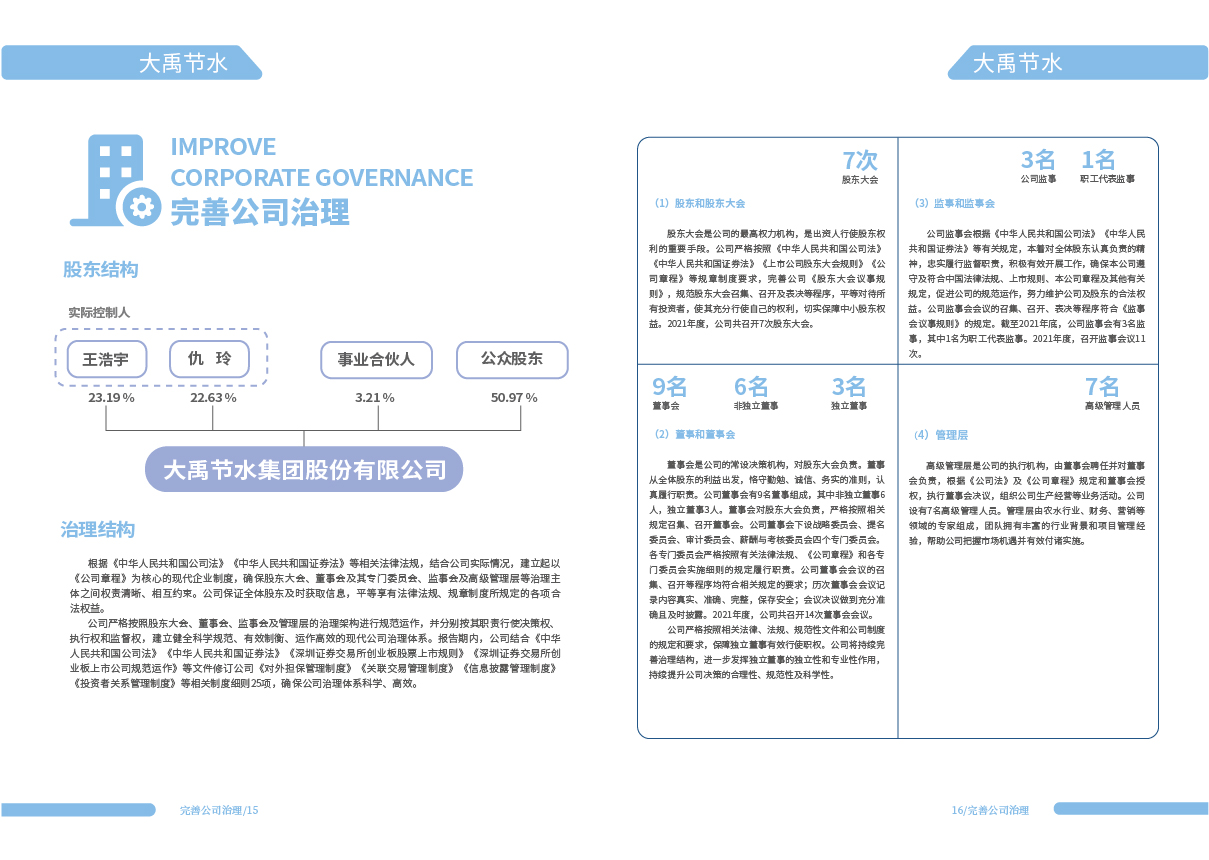Screen dimensions: 1209x860
Task: Click the (4) 管理层 subheading
Action: click(940, 435)
